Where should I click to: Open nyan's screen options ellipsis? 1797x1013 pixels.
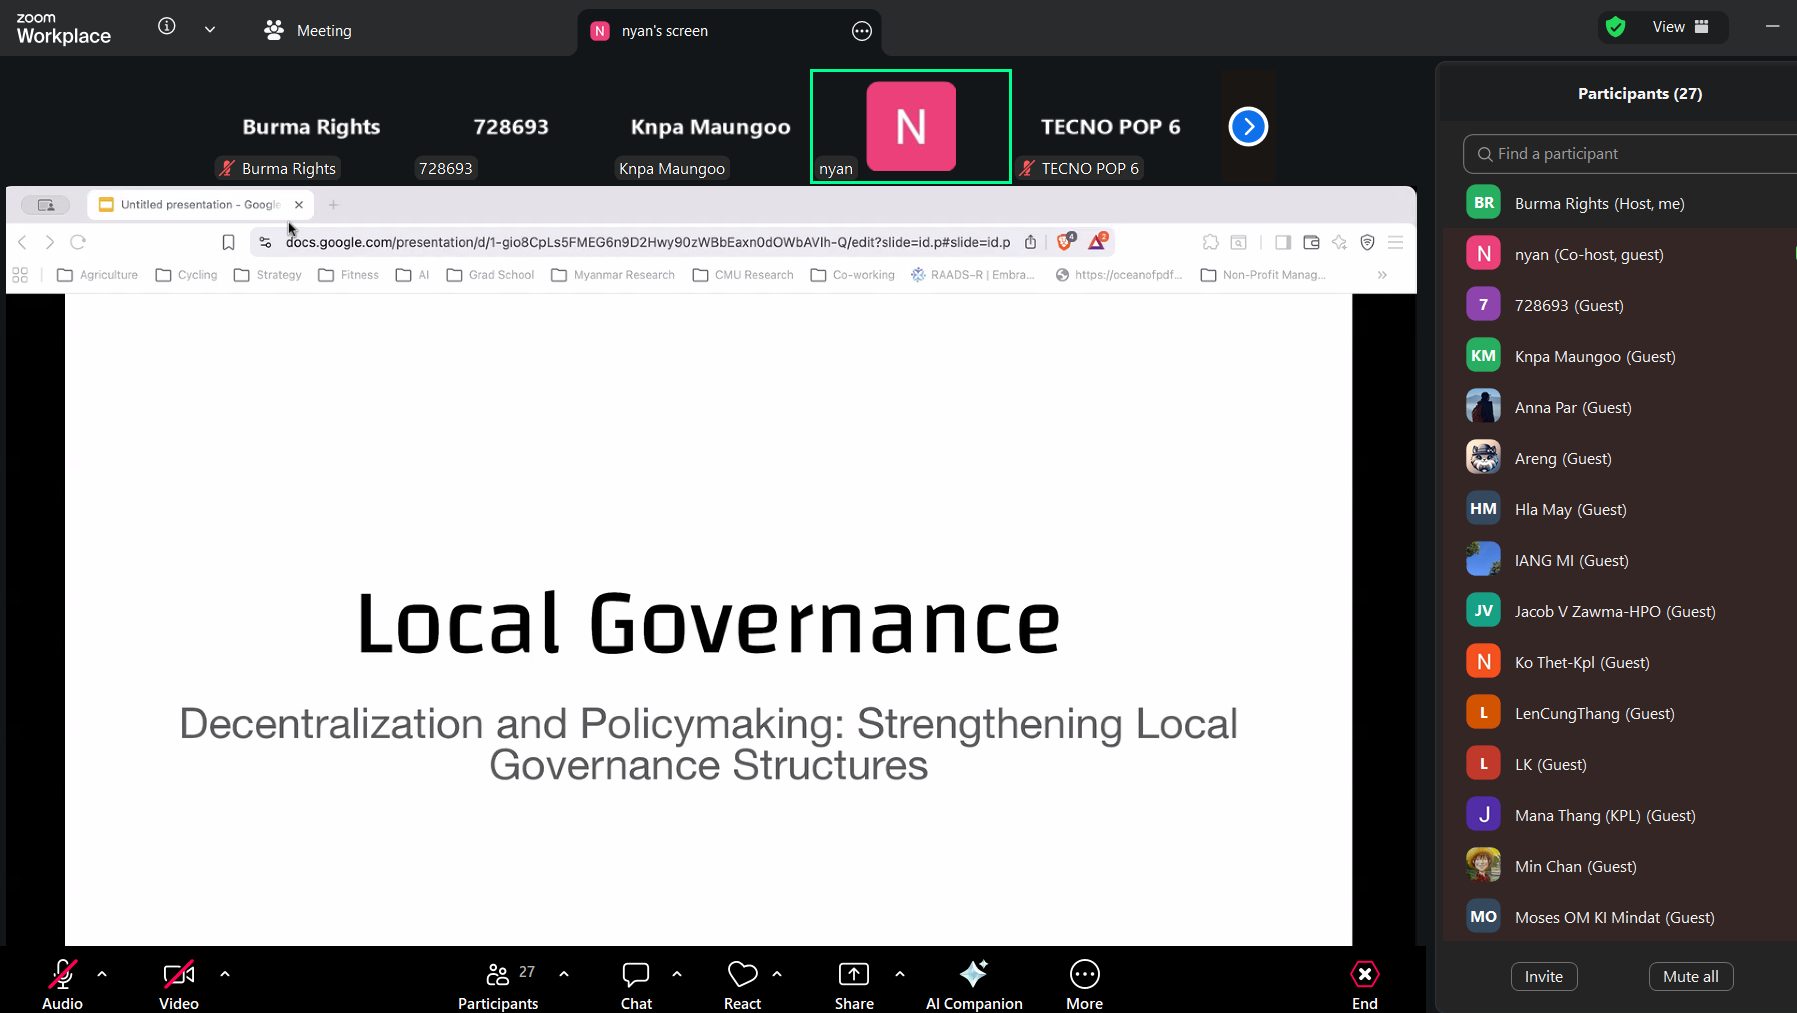862,31
